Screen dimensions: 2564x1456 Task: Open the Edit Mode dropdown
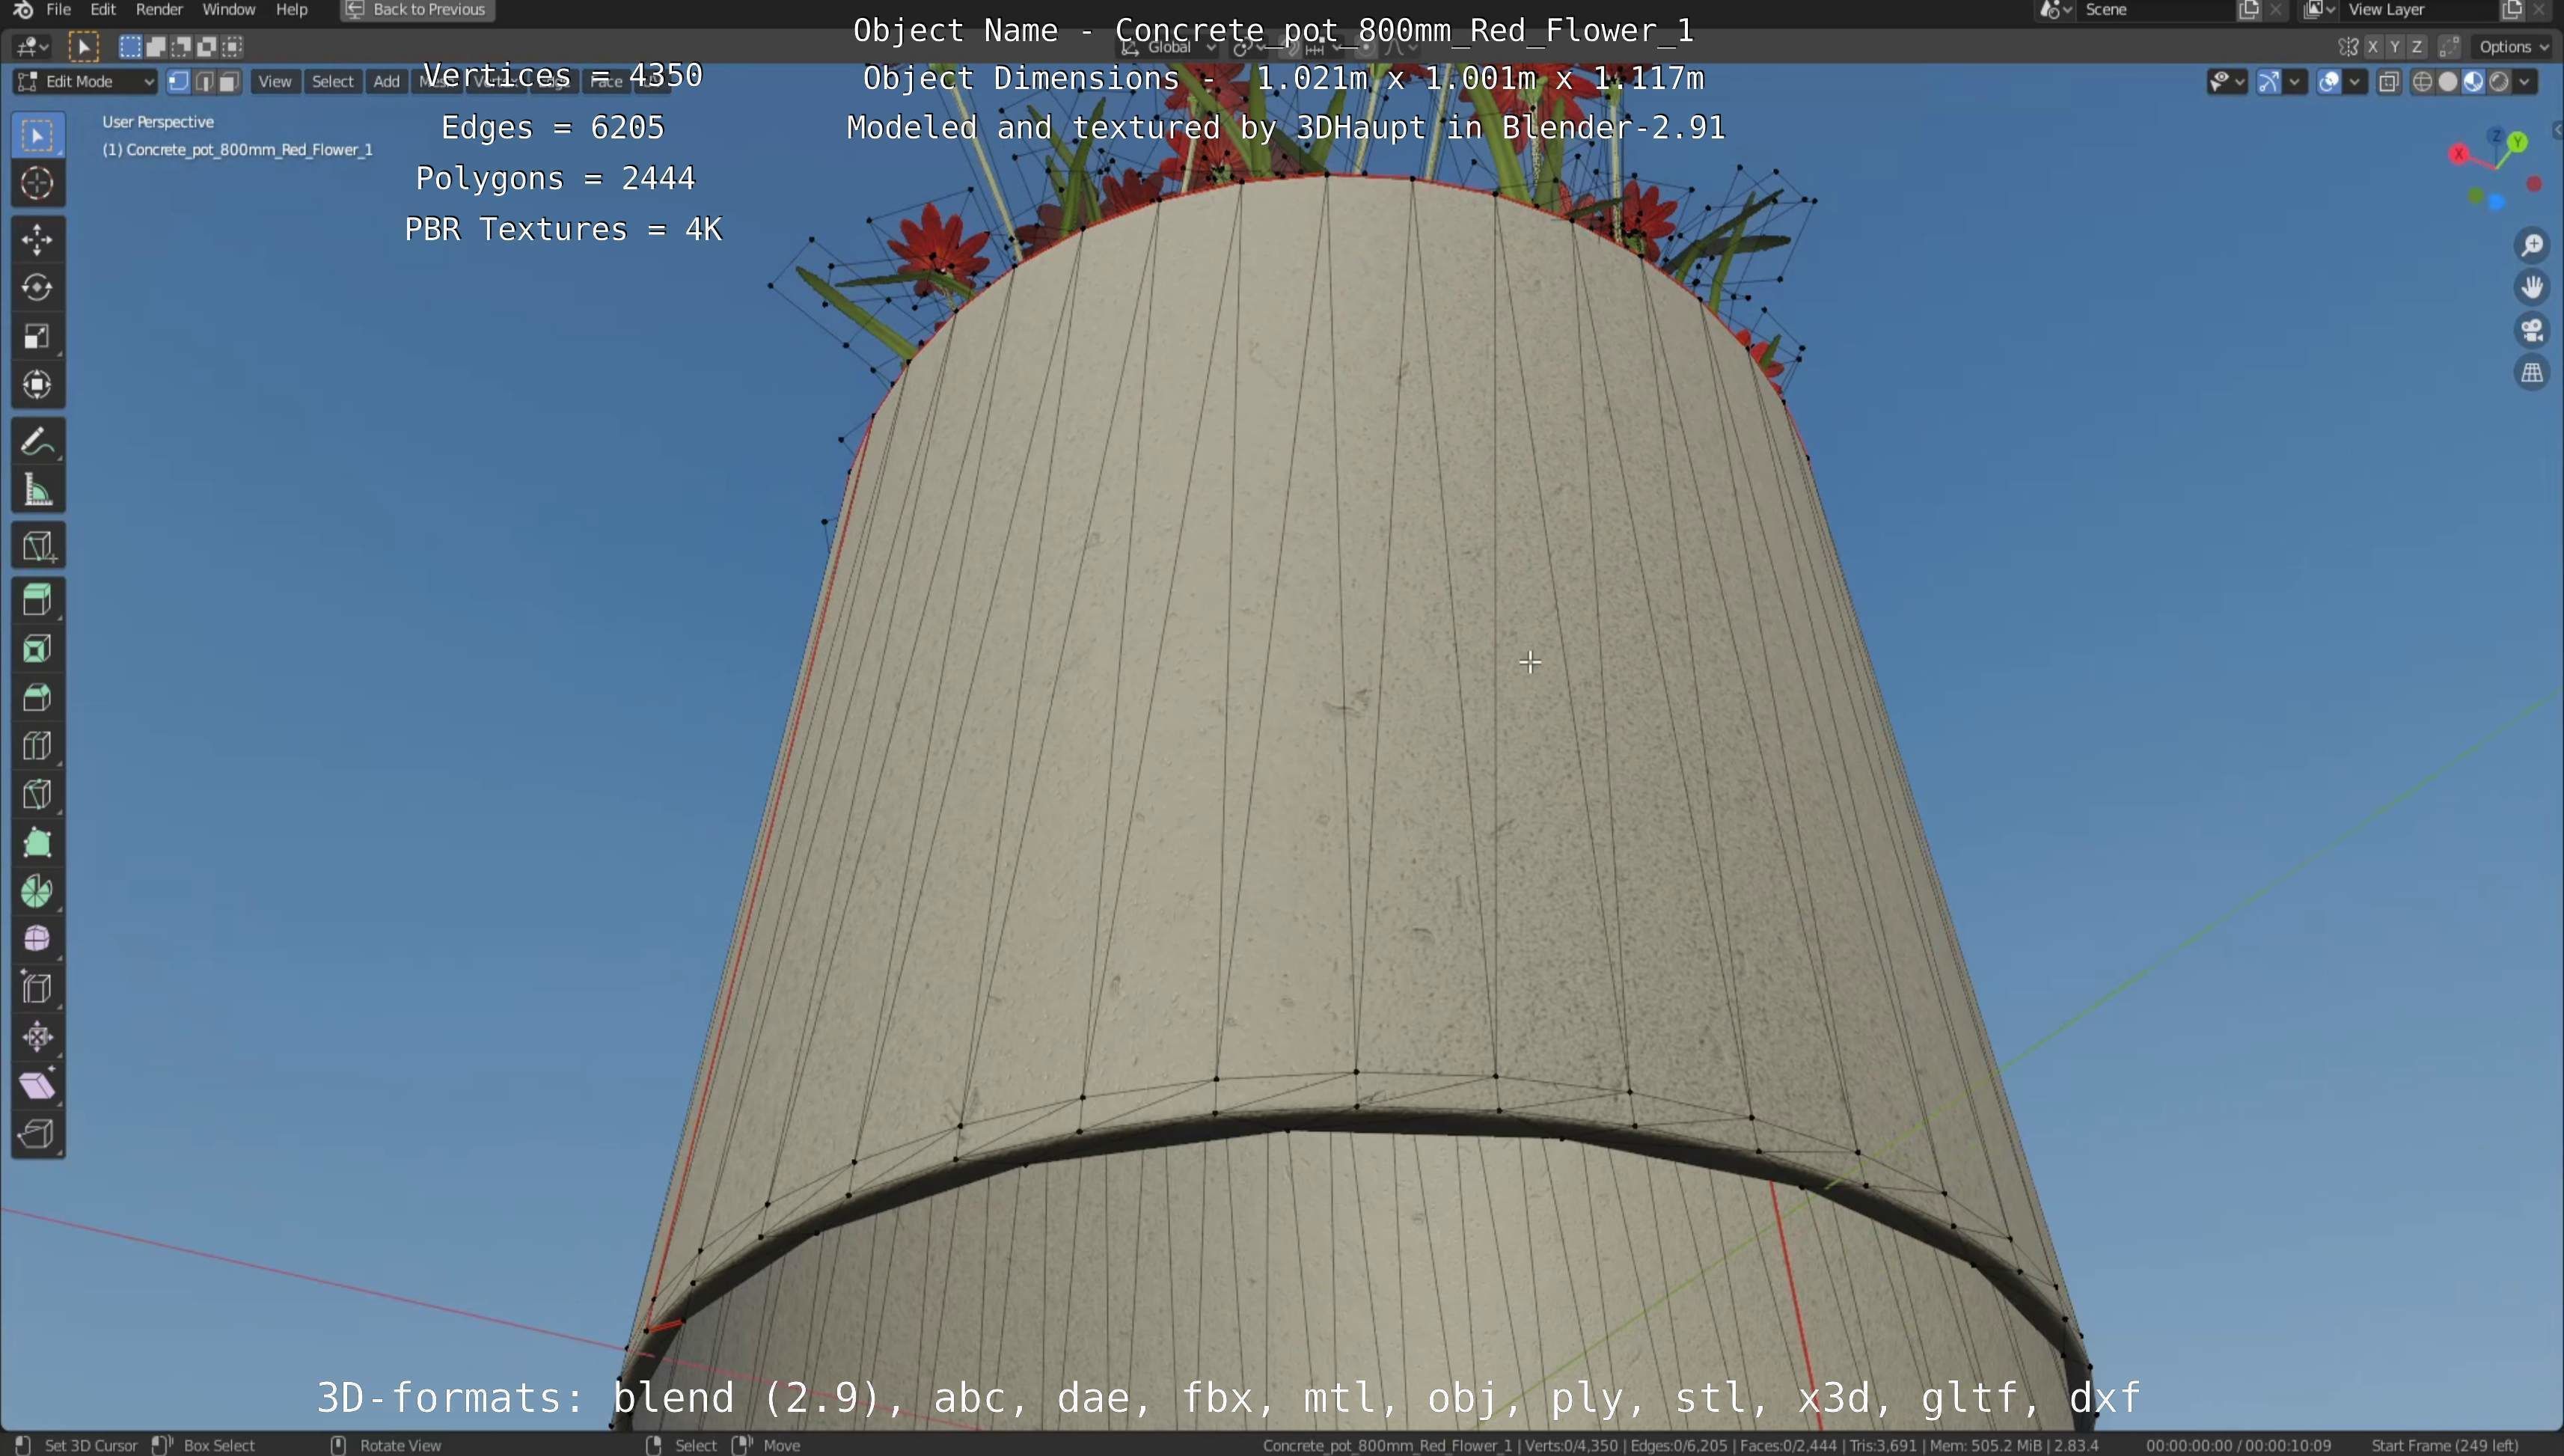[x=86, y=82]
